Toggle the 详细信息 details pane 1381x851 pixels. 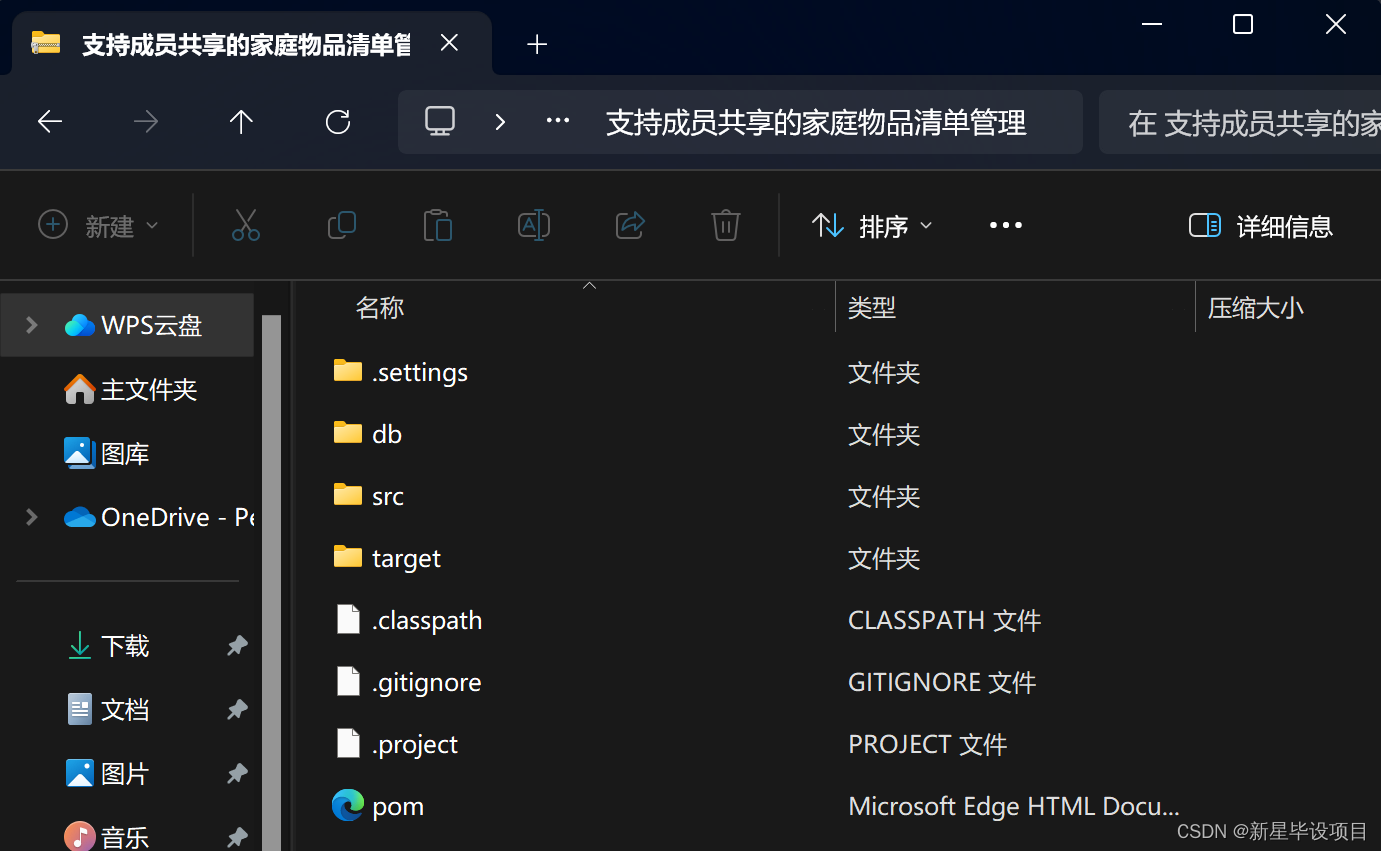click(1260, 226)
